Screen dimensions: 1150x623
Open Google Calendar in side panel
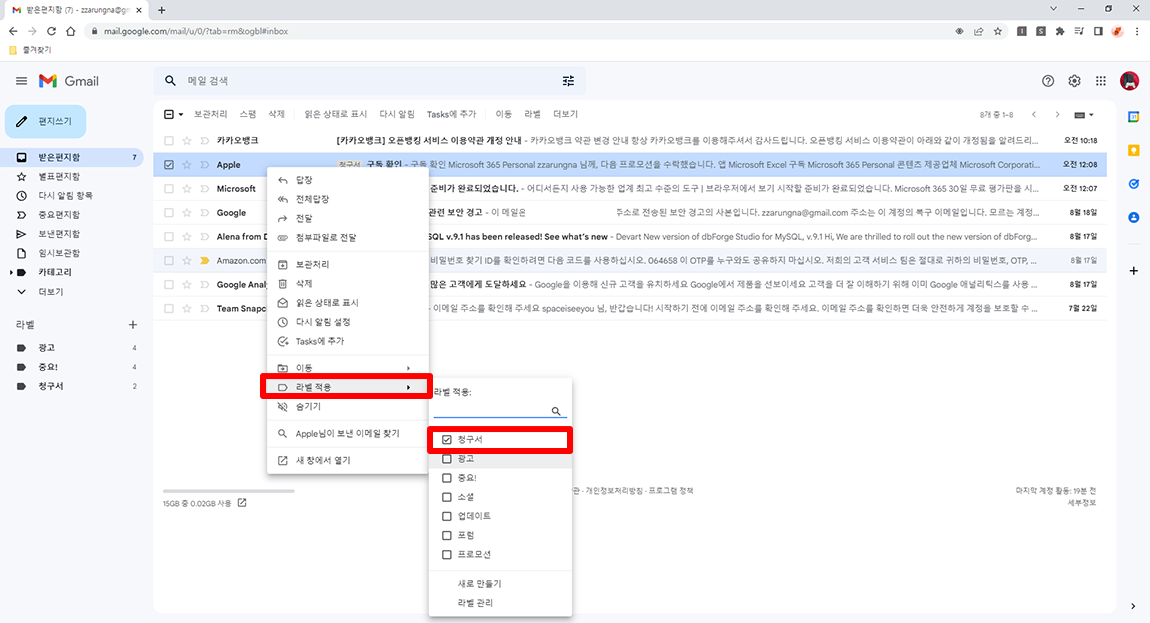[x=1133, y=117]
